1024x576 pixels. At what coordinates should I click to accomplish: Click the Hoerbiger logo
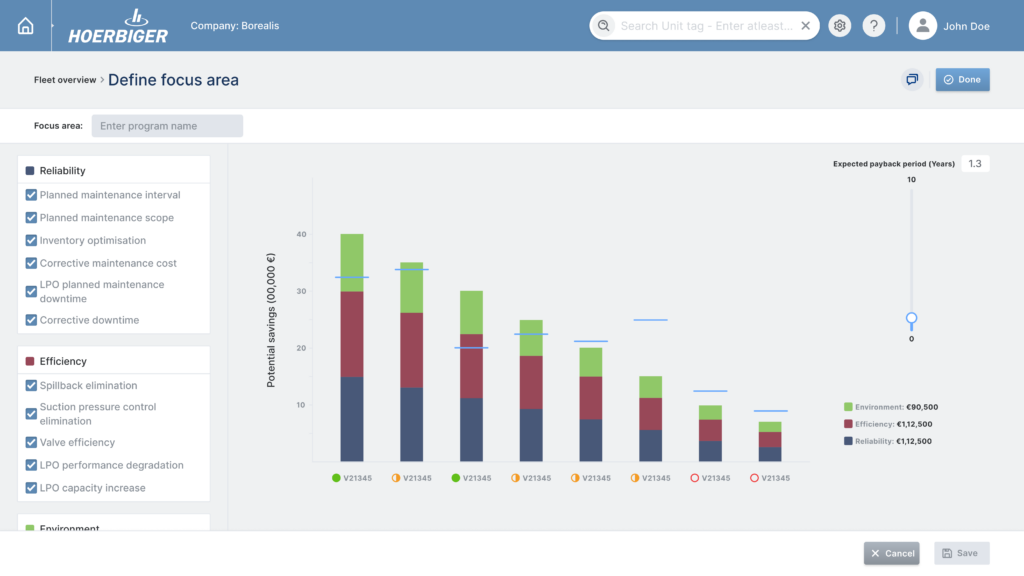coord(118,26)
